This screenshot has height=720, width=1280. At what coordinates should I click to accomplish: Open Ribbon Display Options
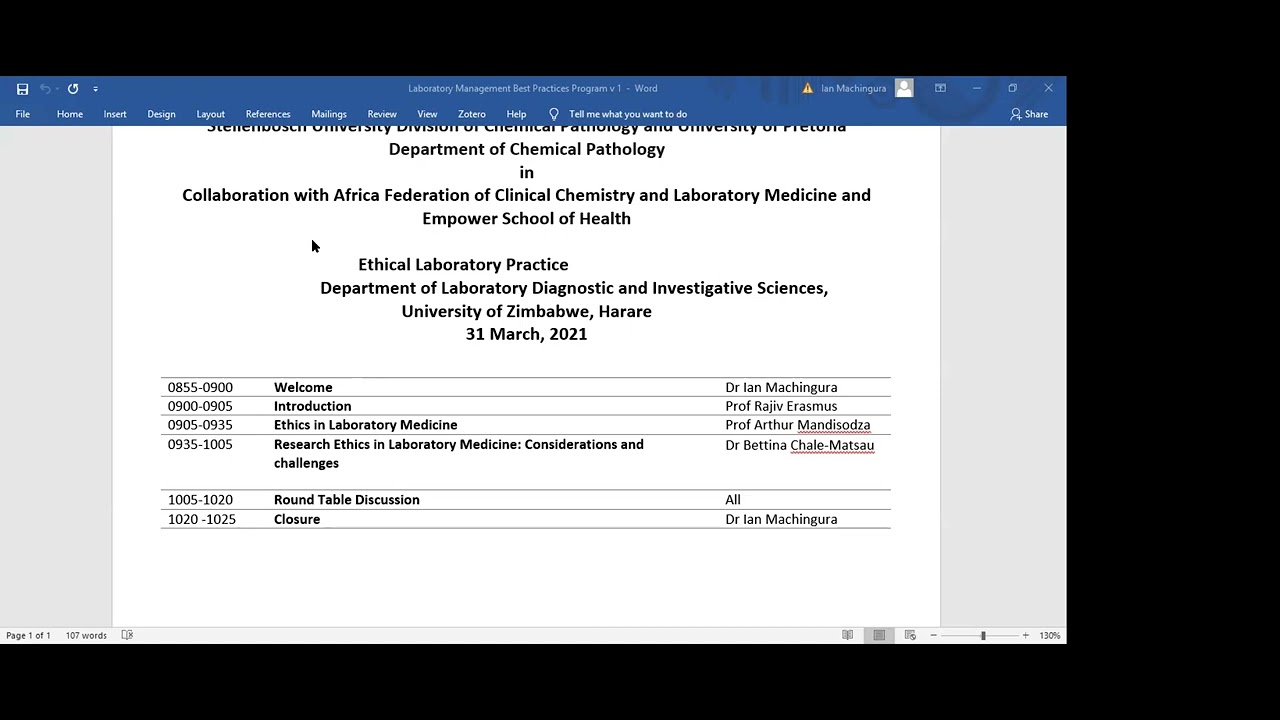click(x=940, y=89)
